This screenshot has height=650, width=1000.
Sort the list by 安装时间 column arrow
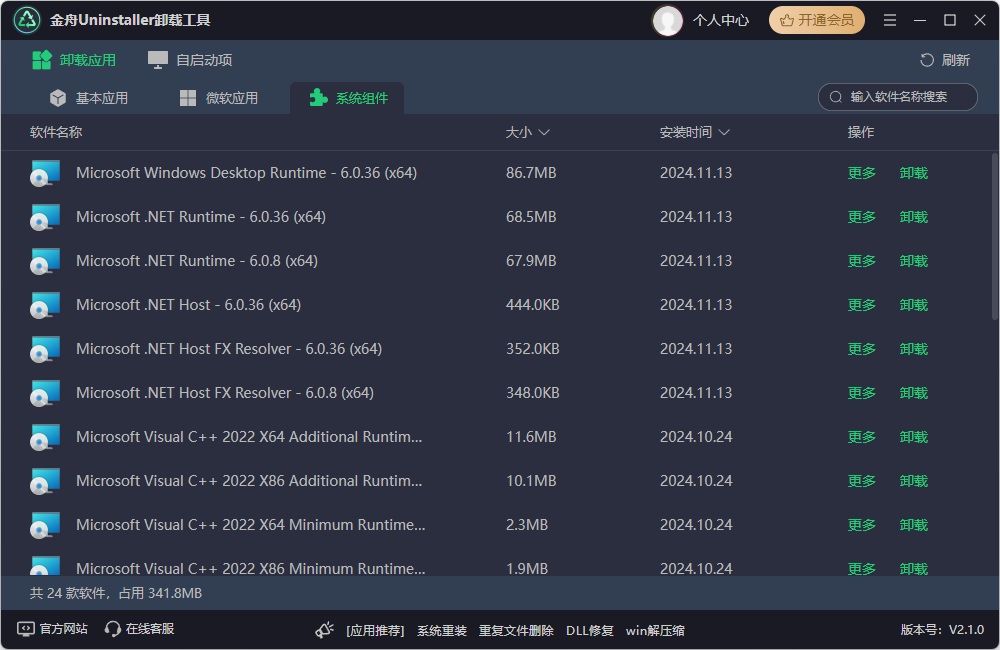724,133
